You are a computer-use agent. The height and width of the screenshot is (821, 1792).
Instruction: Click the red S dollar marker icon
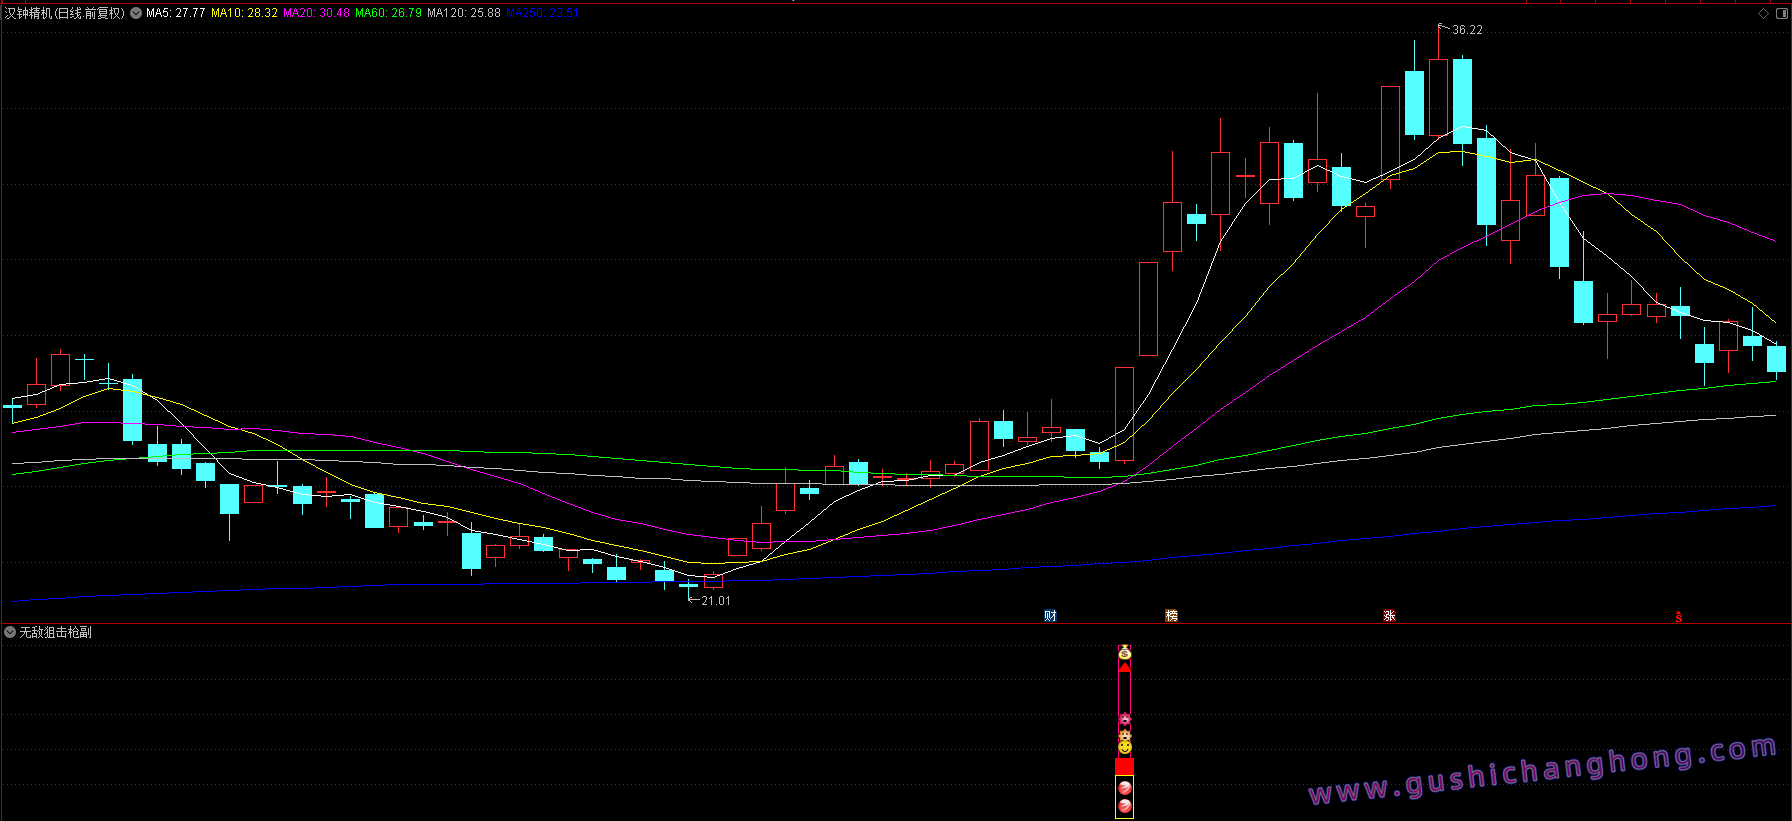point(1678,617)
